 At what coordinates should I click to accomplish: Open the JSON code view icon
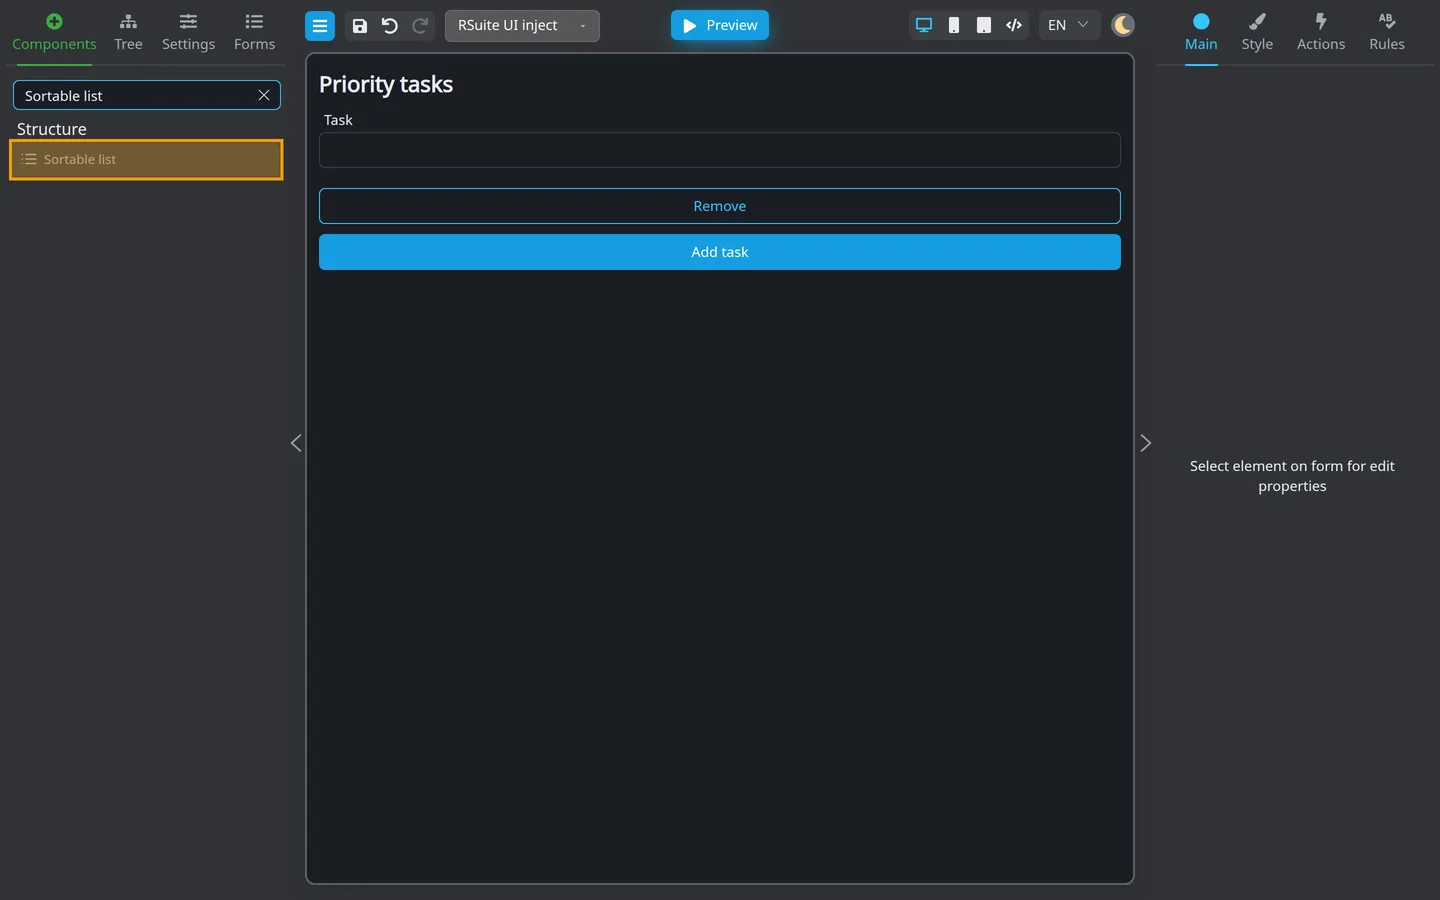[x=1014, y=25]
